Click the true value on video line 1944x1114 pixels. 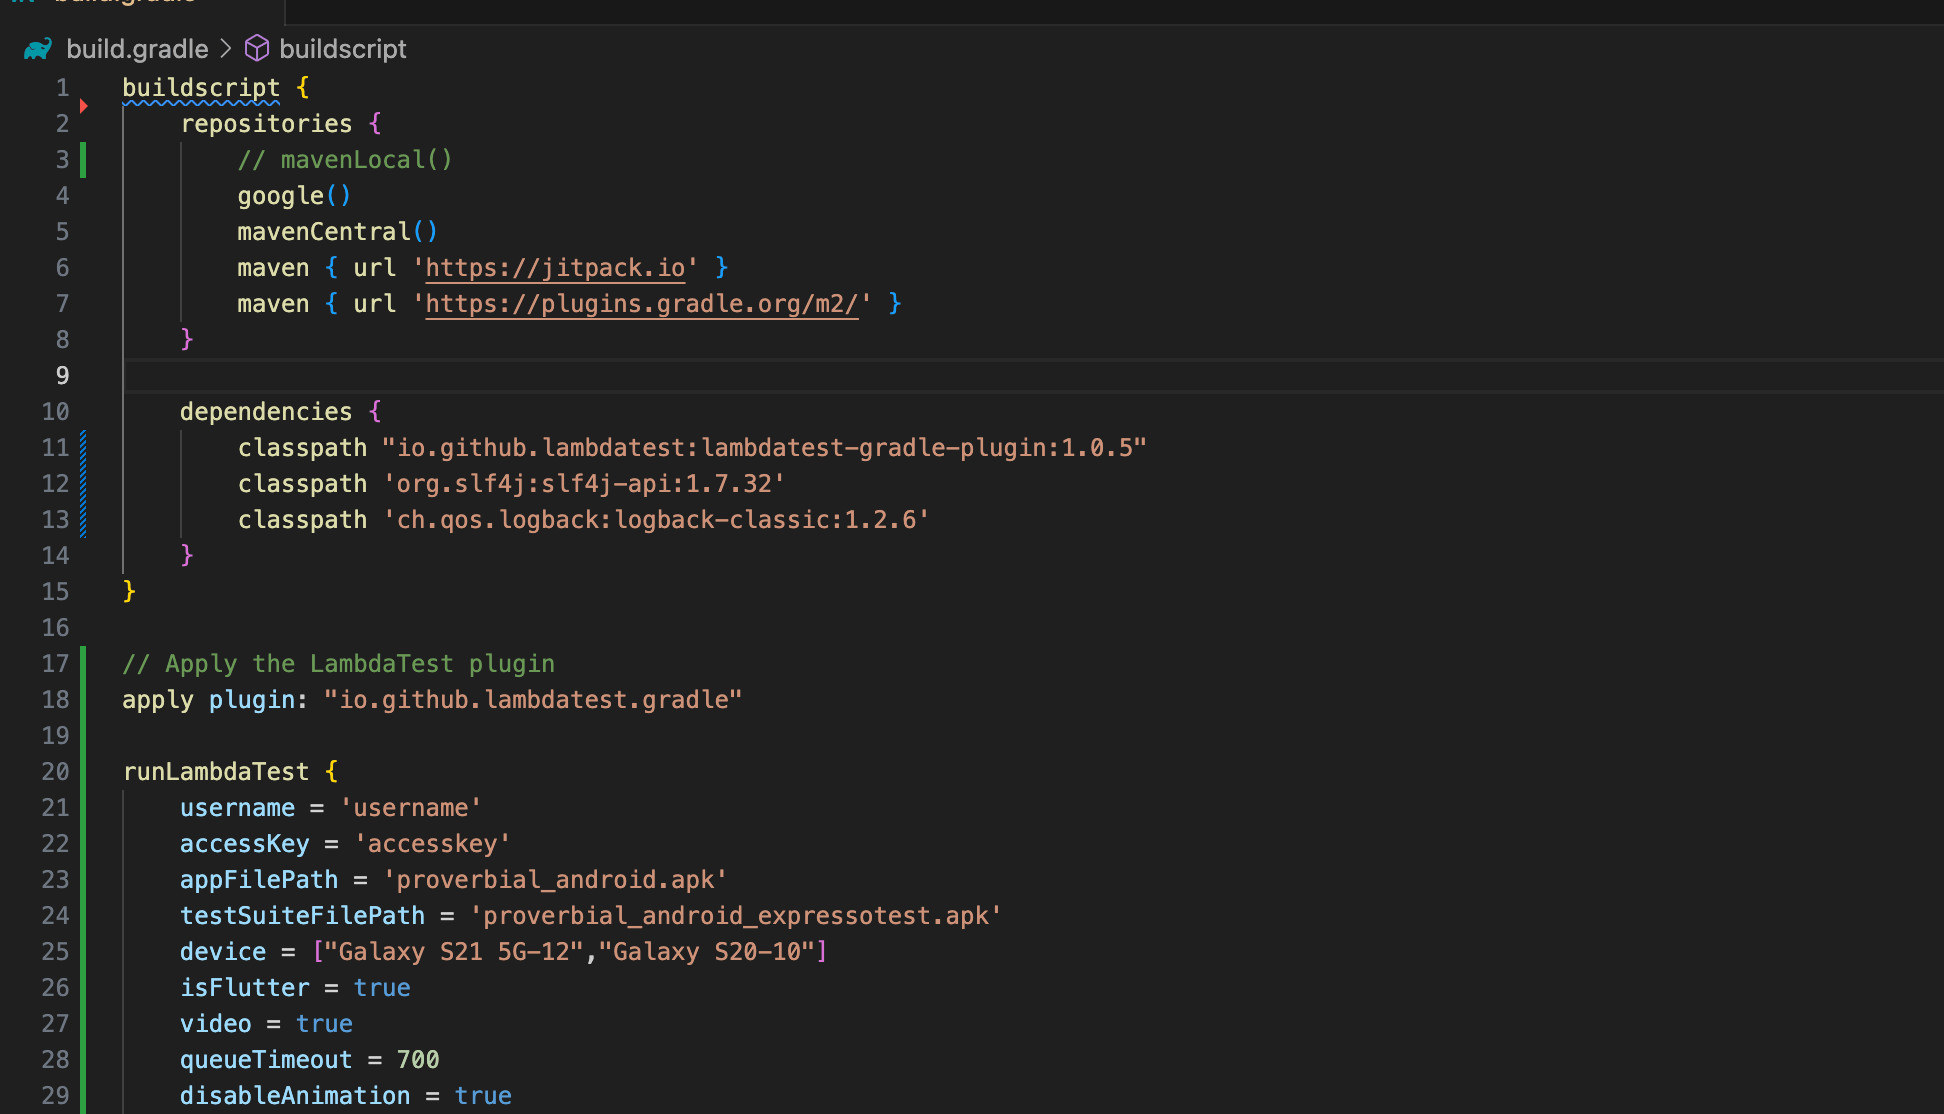324,1024
